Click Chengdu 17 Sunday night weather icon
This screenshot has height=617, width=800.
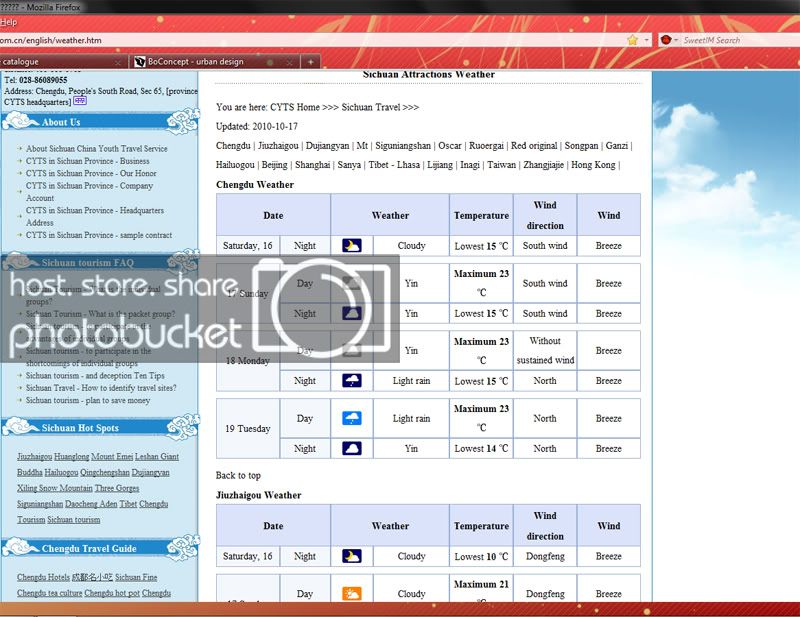pos(352,313)
